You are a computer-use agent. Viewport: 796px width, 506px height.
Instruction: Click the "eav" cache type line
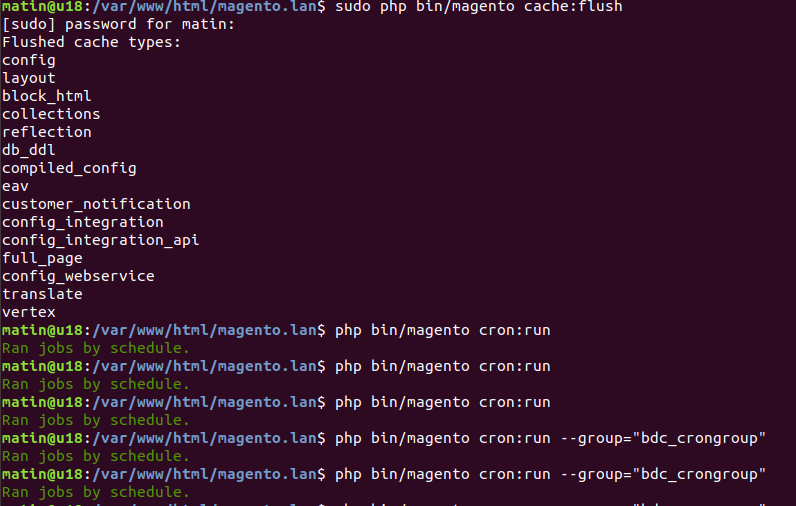coord(16,186)
